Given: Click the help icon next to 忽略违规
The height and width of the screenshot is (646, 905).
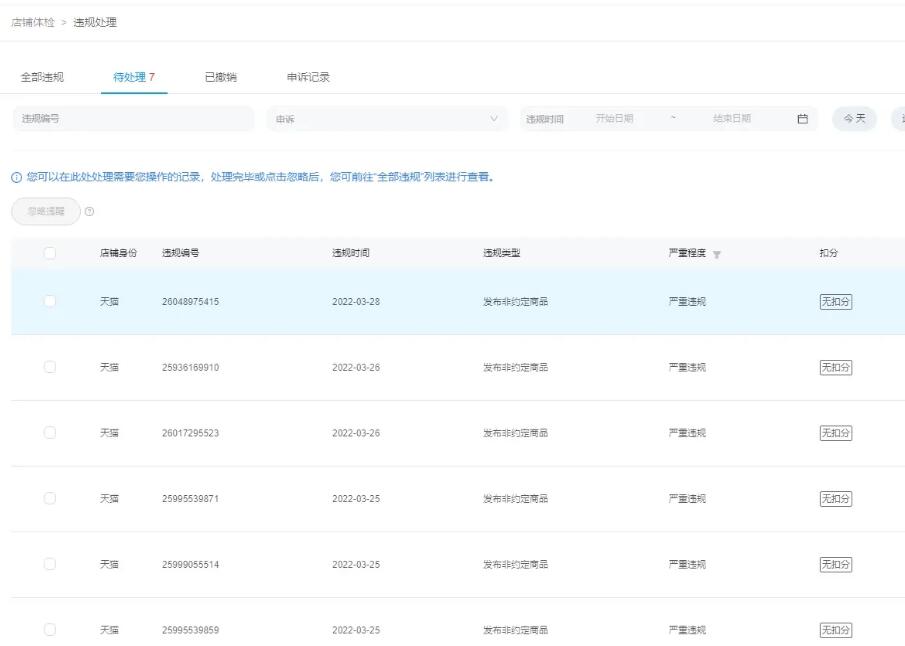Looking at the screenshot, I should coord(89,211).
